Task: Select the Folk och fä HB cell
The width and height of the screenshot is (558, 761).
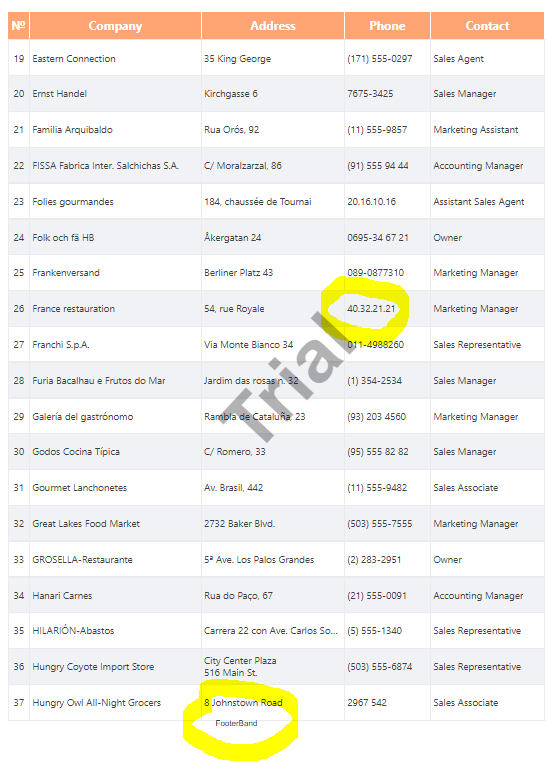Action: [115, 237]
